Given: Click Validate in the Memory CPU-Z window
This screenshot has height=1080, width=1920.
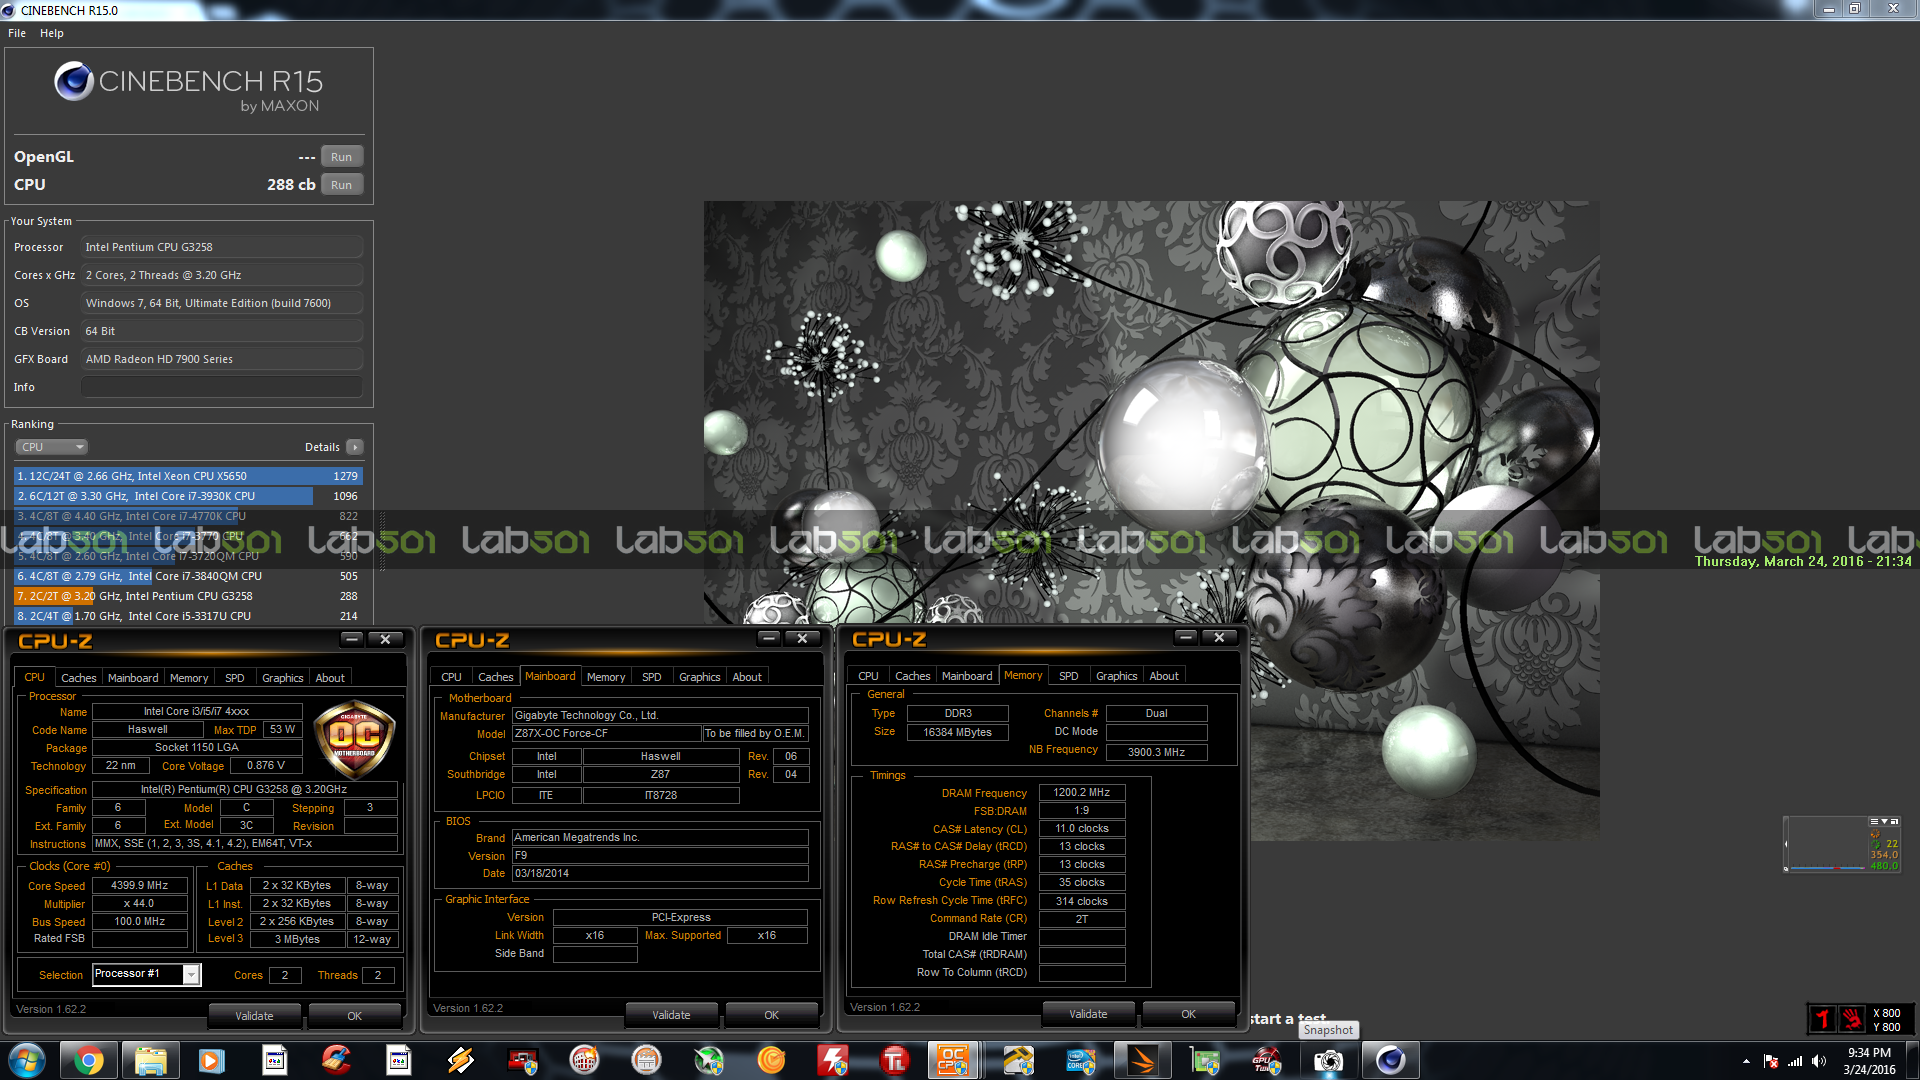Looking at the screenshot, I should 1088,1014.
